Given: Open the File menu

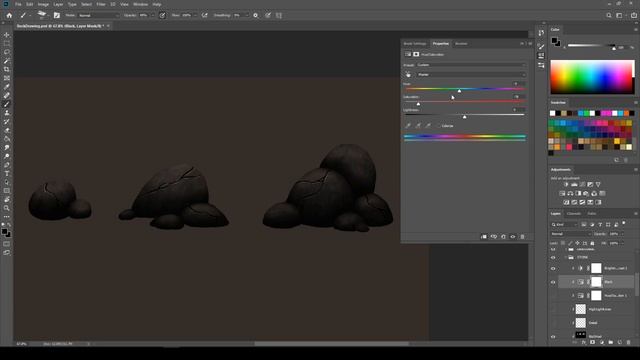Looking at the screenshot, I should pos(18,4).
